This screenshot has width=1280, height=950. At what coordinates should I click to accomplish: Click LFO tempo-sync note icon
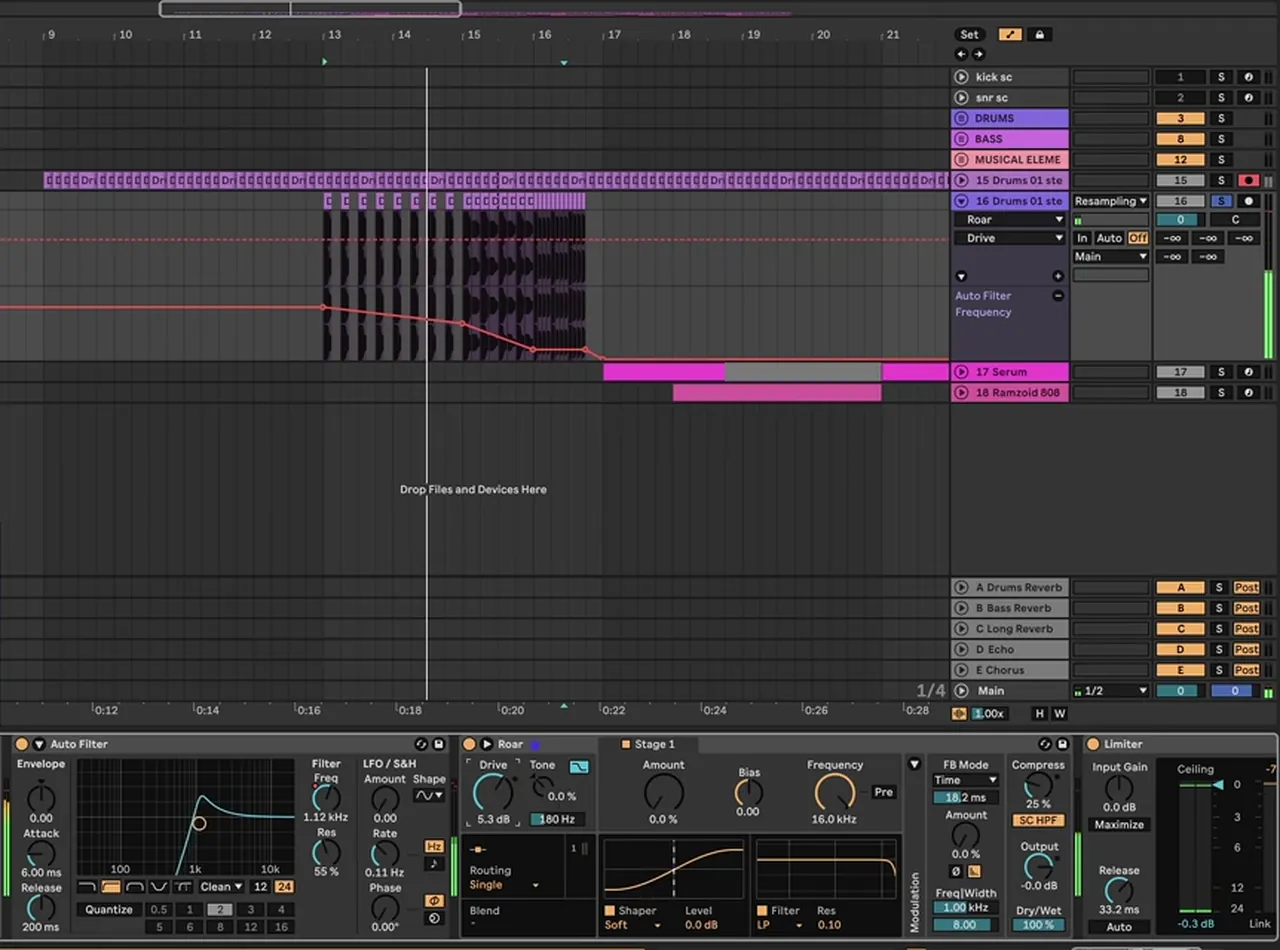pos(434,864)
